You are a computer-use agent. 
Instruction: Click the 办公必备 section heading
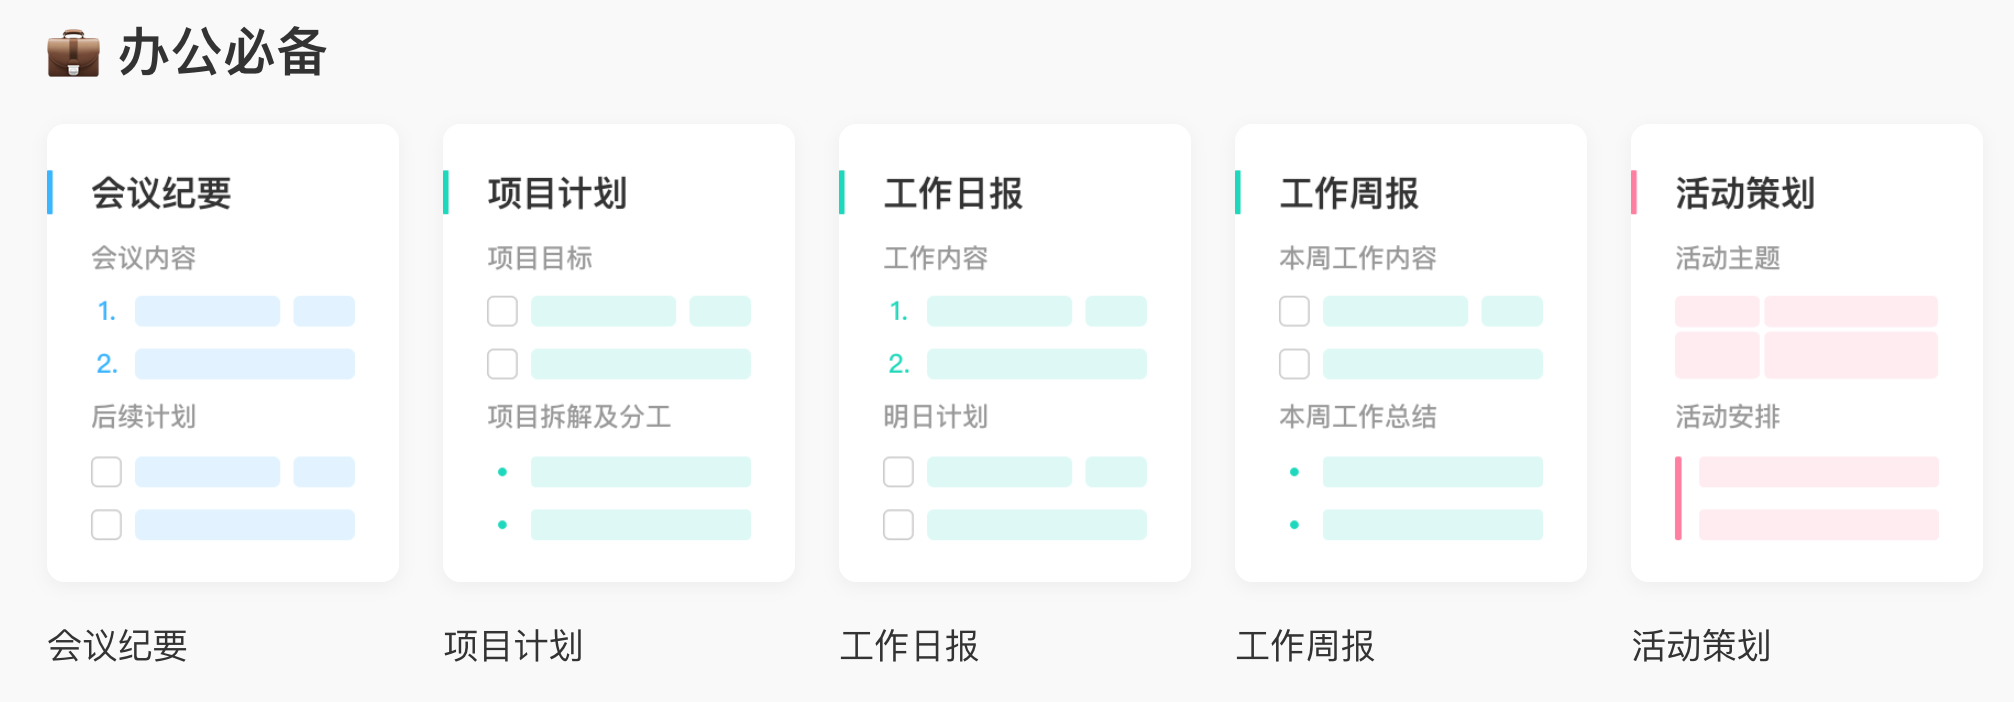pos(223,52)
